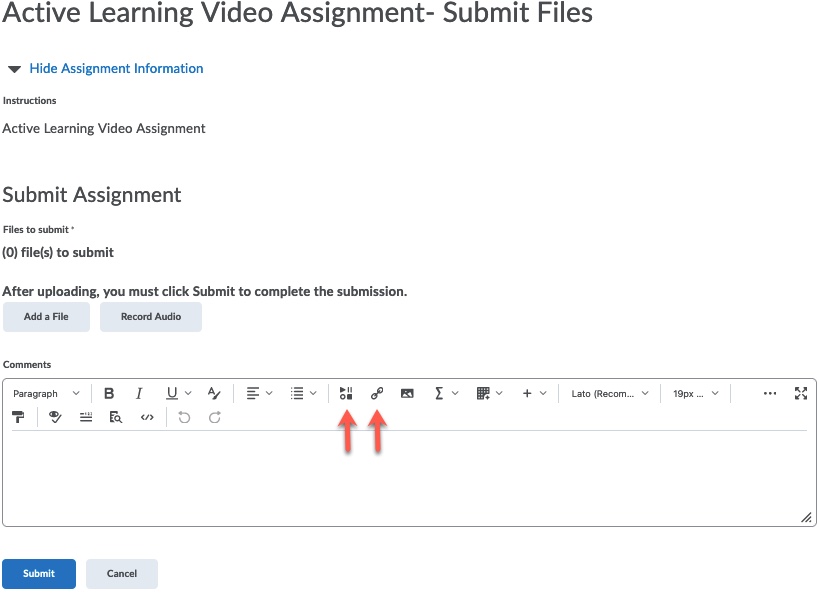
Task: Switch the editor to fullscreen mode
Action: (800, 394)
